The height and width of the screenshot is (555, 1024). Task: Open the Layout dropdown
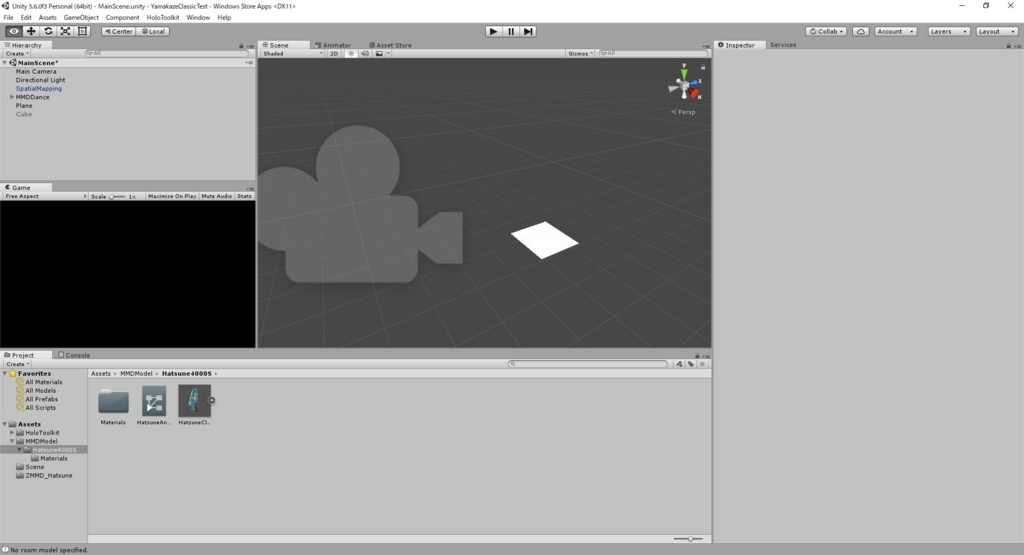[x=997, y=31]
